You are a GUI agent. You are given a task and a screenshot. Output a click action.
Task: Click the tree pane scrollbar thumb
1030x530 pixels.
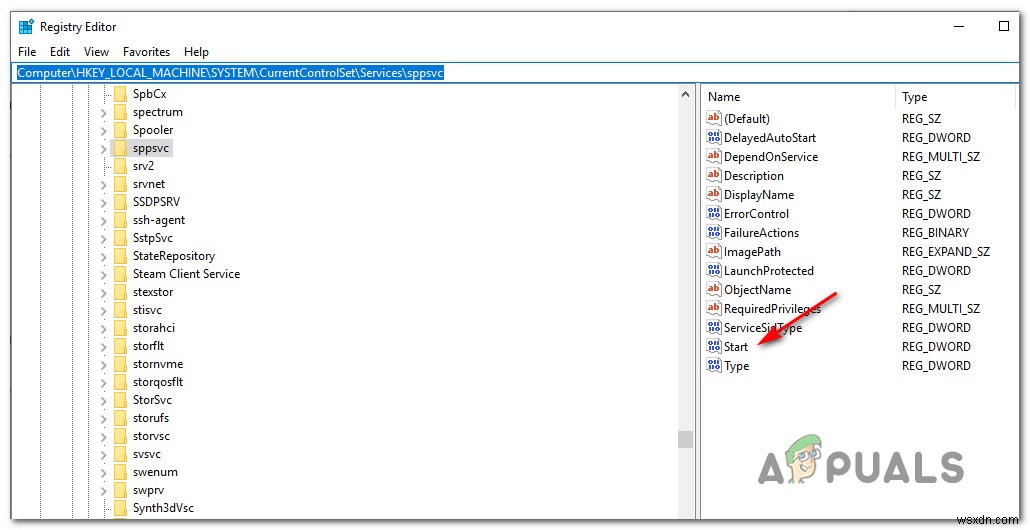point(685,439)
